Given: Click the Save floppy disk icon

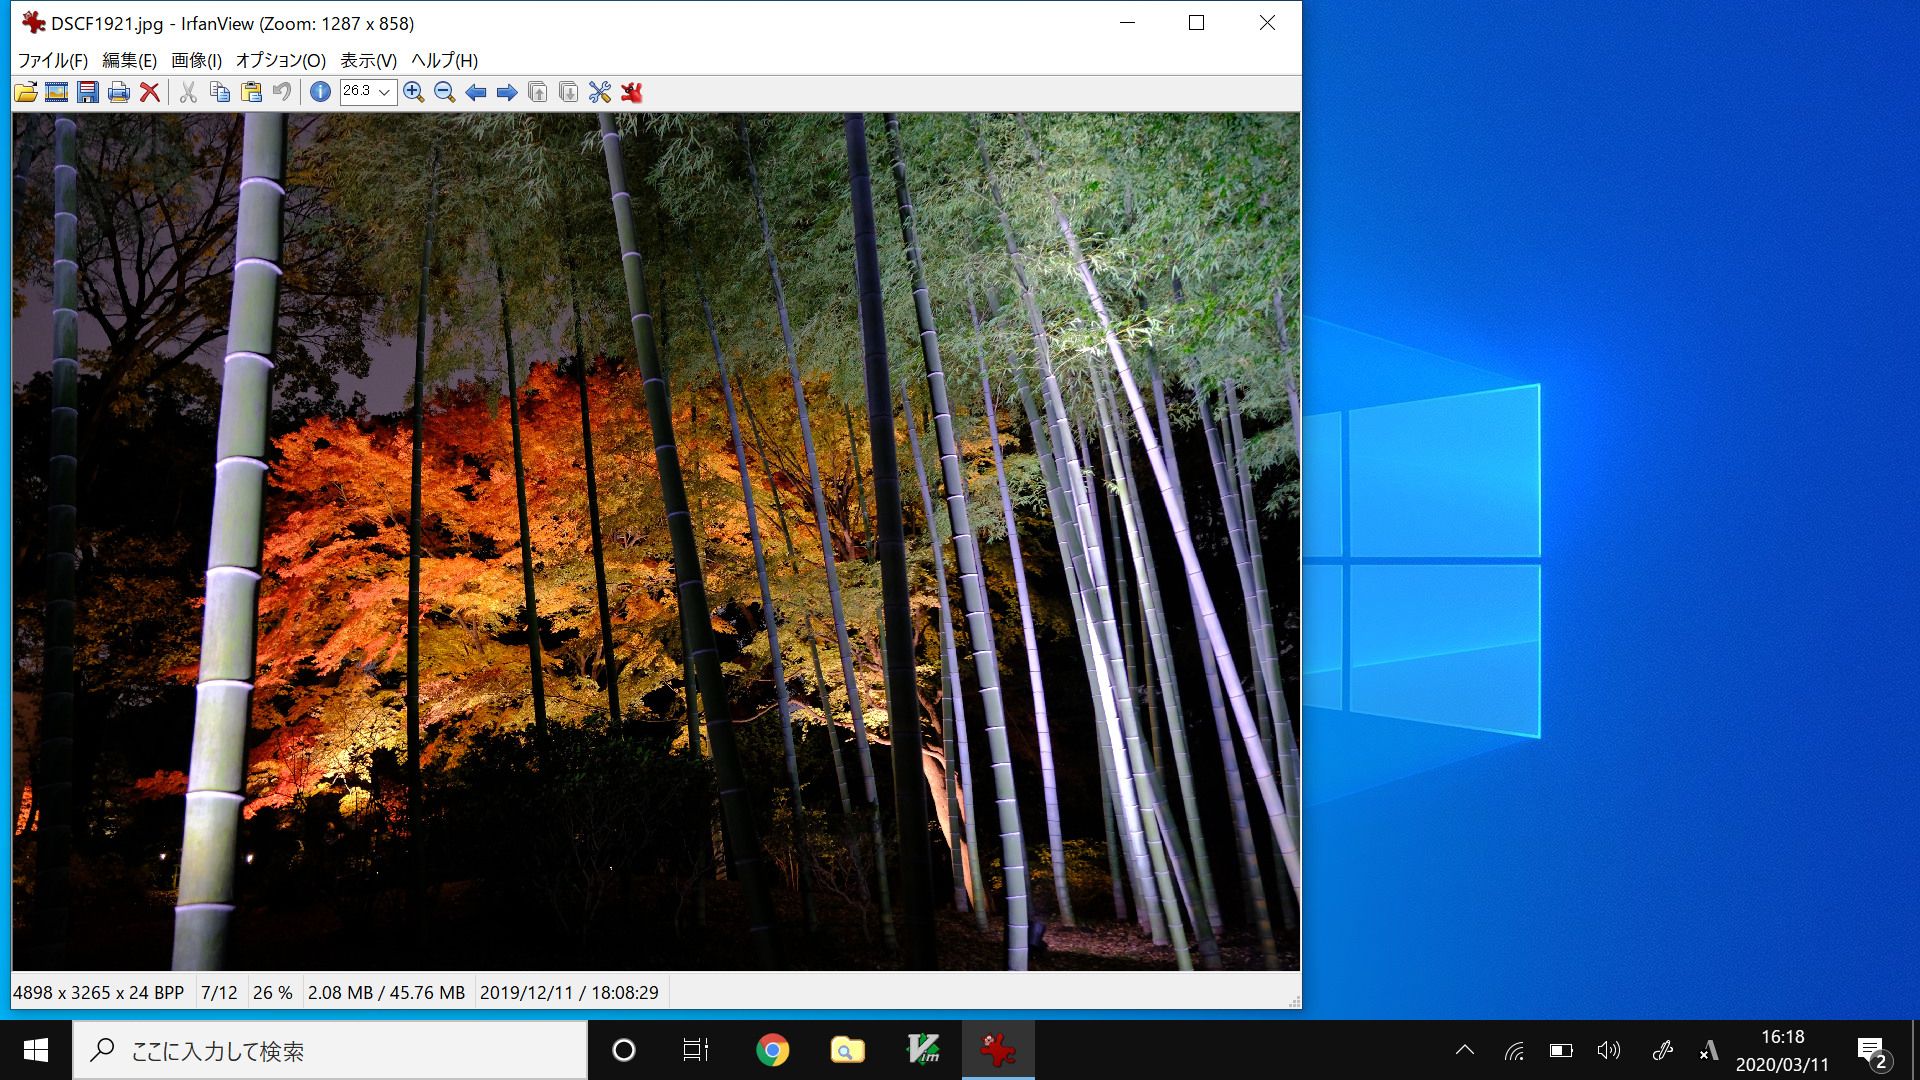Looking at the screenshot, I should [x=88, y=93].
